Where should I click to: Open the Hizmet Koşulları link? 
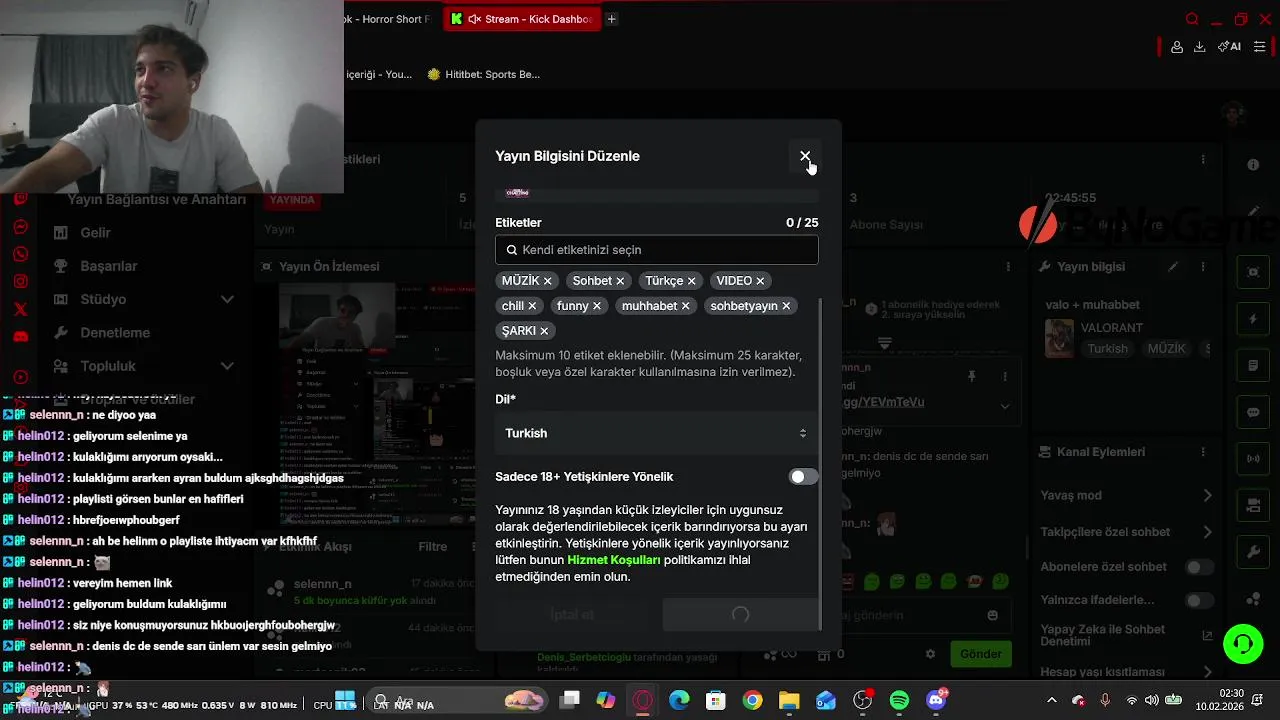click(614, 560)
